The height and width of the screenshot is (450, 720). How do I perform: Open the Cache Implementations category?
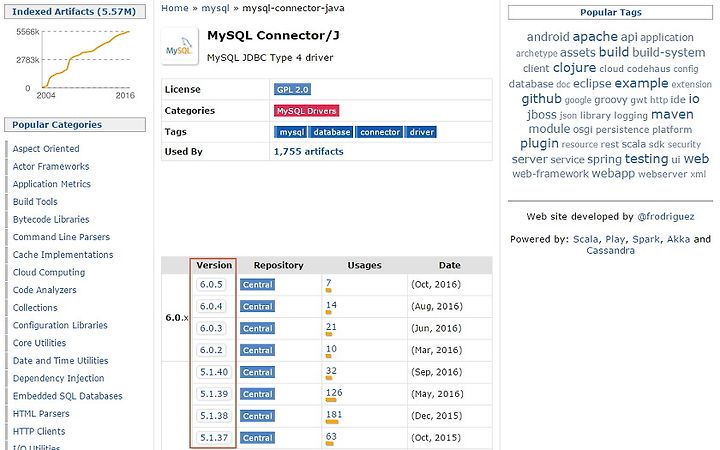pos(63,255)
